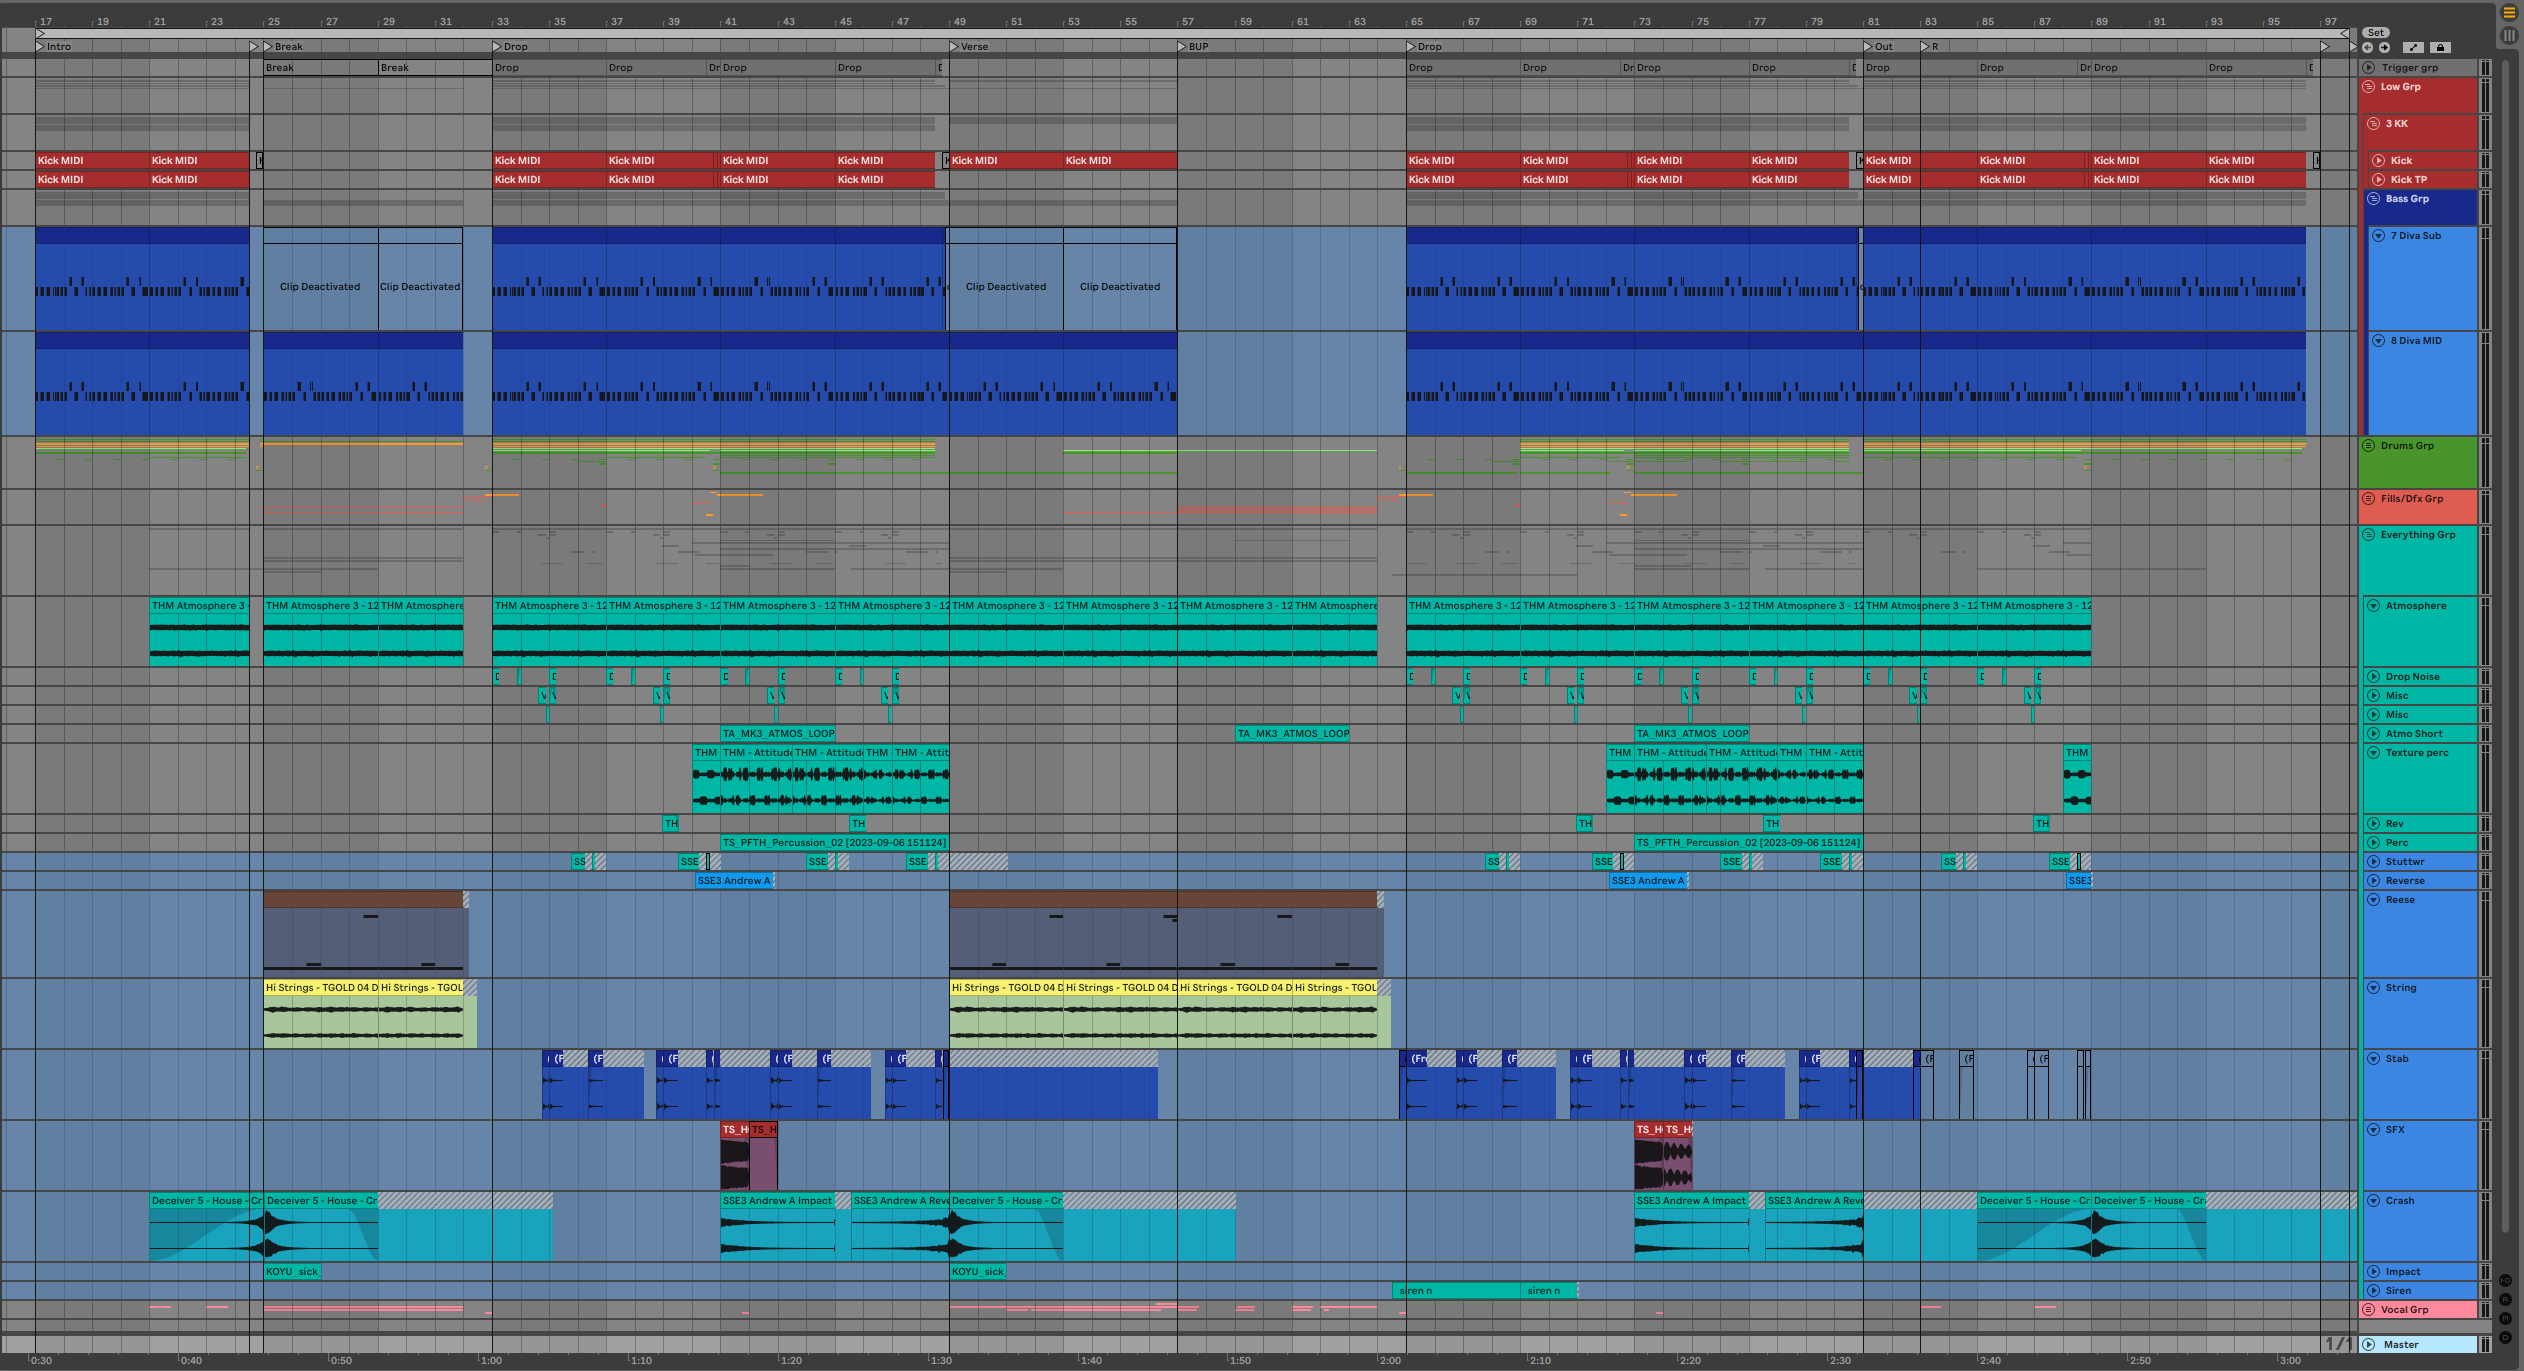Collapse the Texture perc track
This screenshot has width=2524, height=1371.
coord(2373,753)
